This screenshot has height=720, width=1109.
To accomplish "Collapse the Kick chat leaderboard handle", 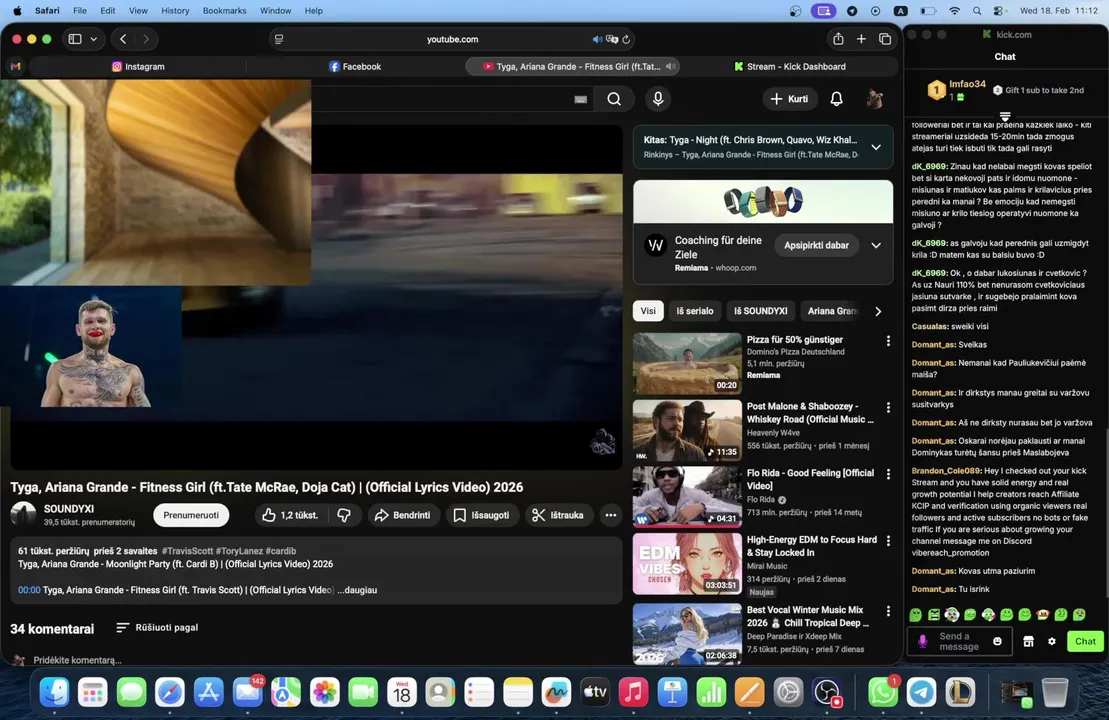I will [x=1005, y=116].
